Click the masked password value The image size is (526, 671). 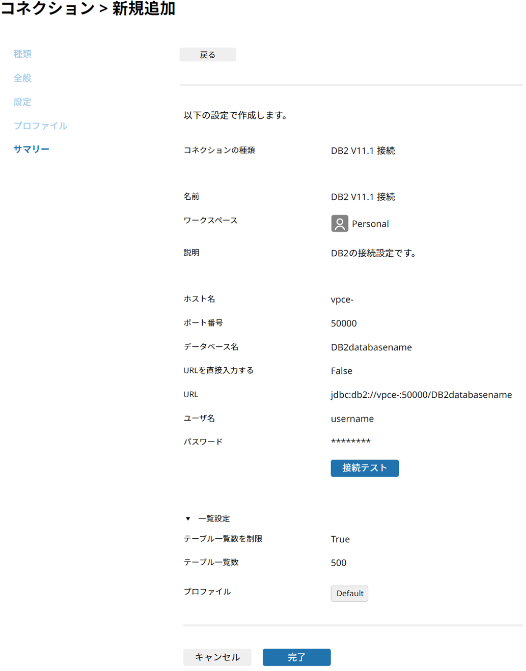tap(351, 441)
